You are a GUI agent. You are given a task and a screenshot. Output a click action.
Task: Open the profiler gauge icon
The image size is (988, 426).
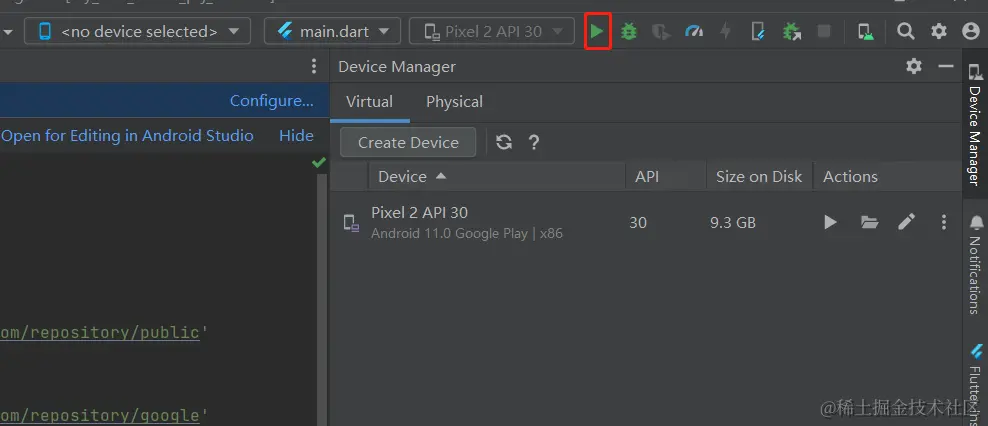693,31
